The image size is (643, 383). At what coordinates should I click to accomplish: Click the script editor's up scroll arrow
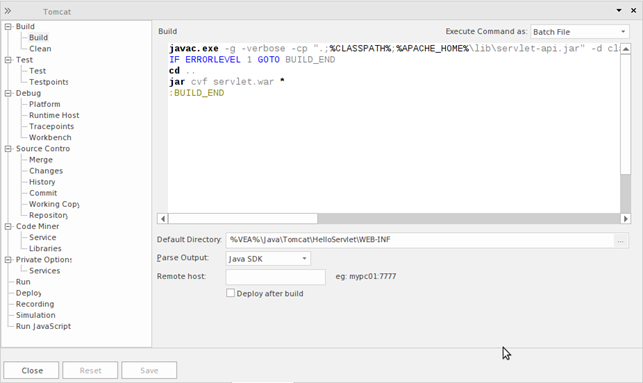pyautogui.click(x=625, y=49)
